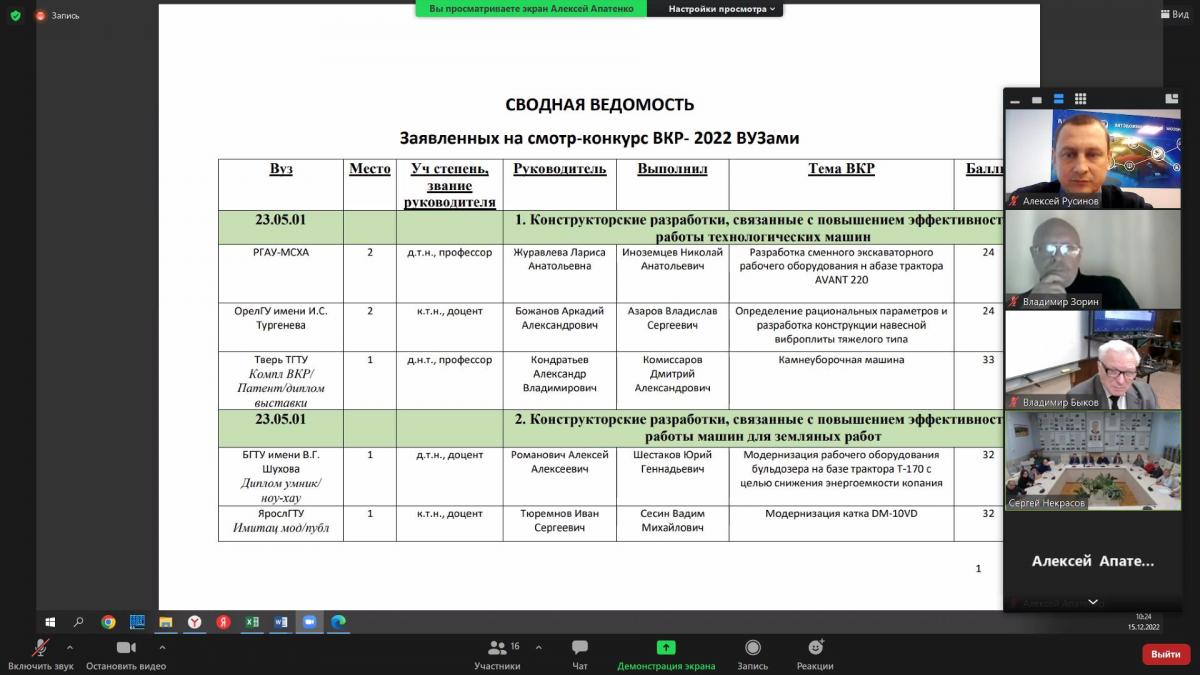Switch thumbnails to grid gallery view
Image resolution: width=1200 pixels, height=675 pixels.
click(x=1080, y=99)
